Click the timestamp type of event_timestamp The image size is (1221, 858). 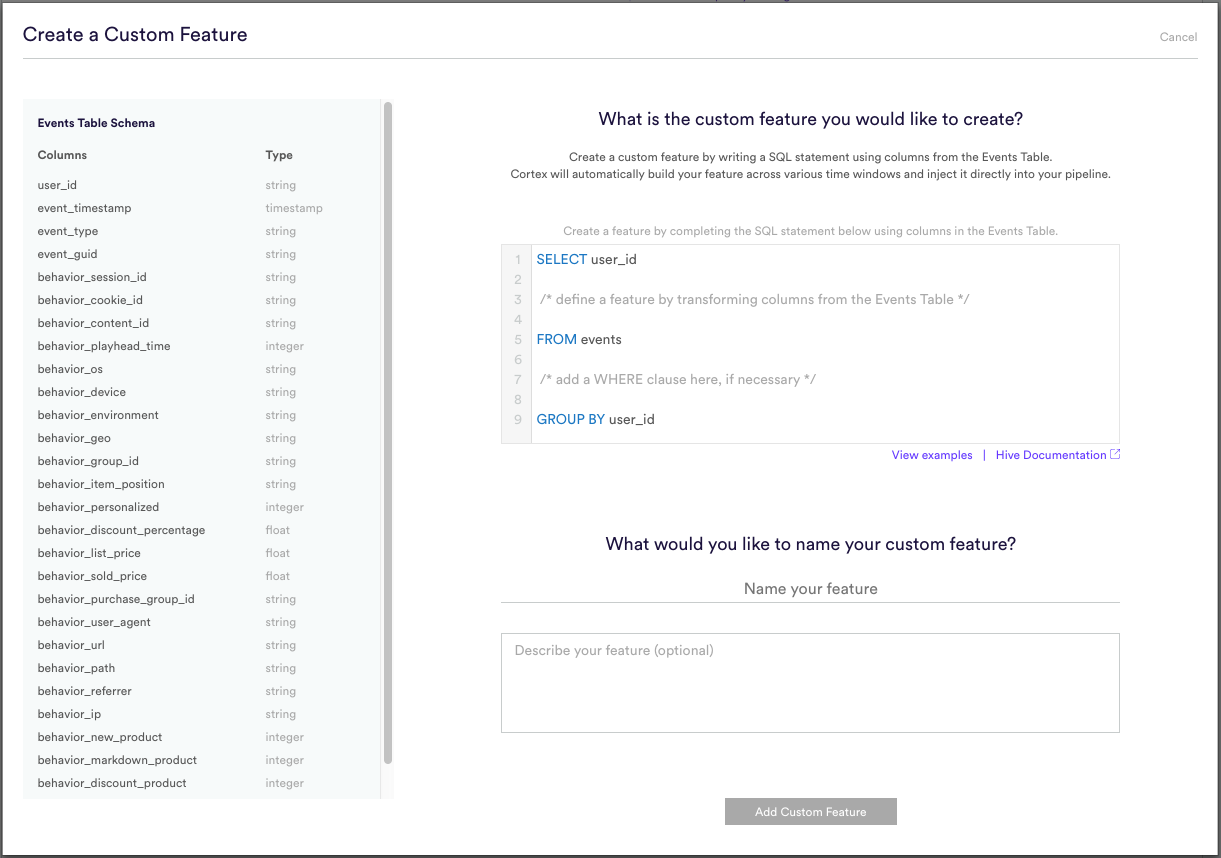point(294,208)
